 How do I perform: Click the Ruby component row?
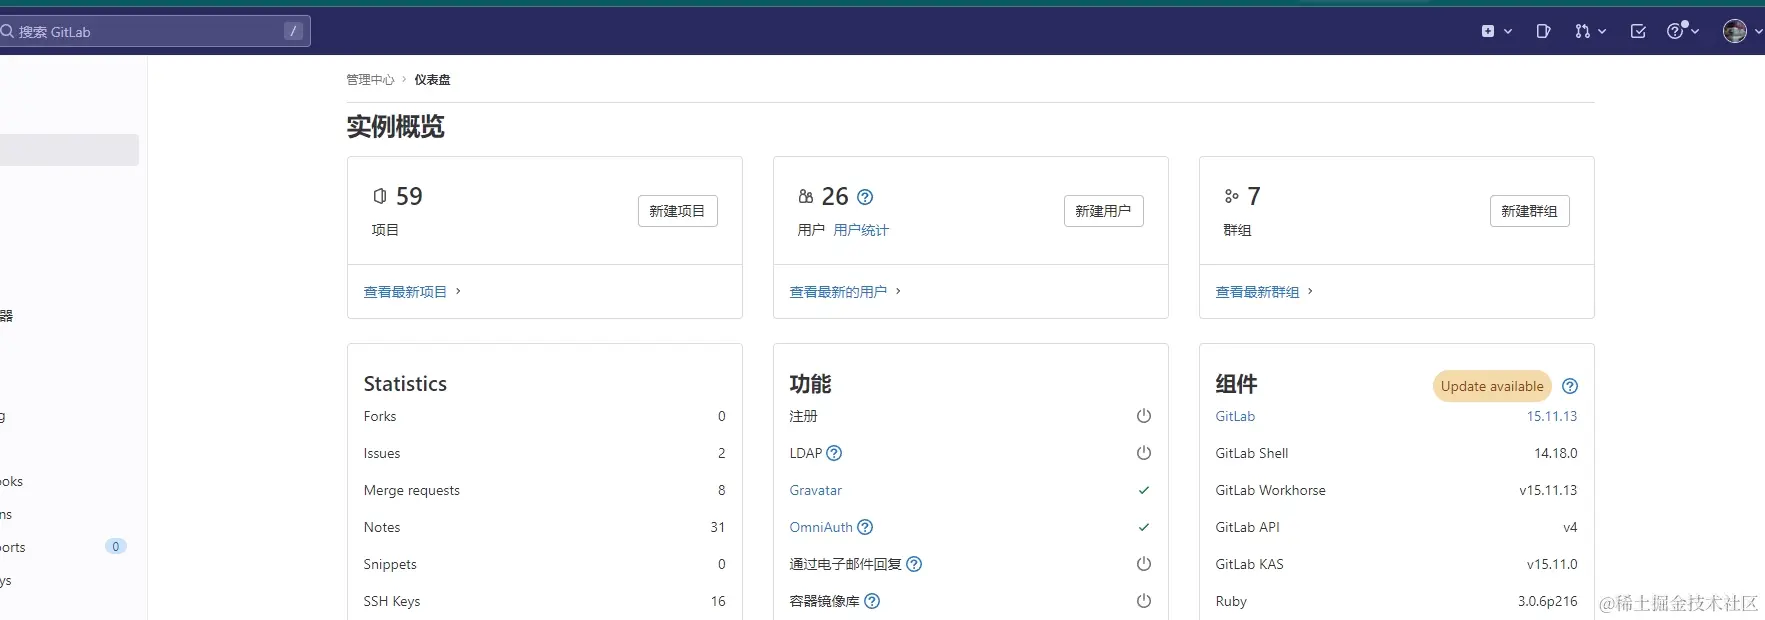click(1396, 601)
